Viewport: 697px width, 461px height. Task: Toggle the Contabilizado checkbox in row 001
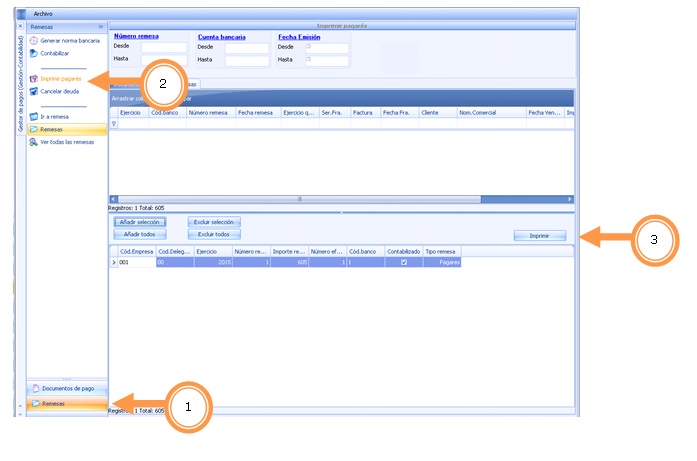403,262
